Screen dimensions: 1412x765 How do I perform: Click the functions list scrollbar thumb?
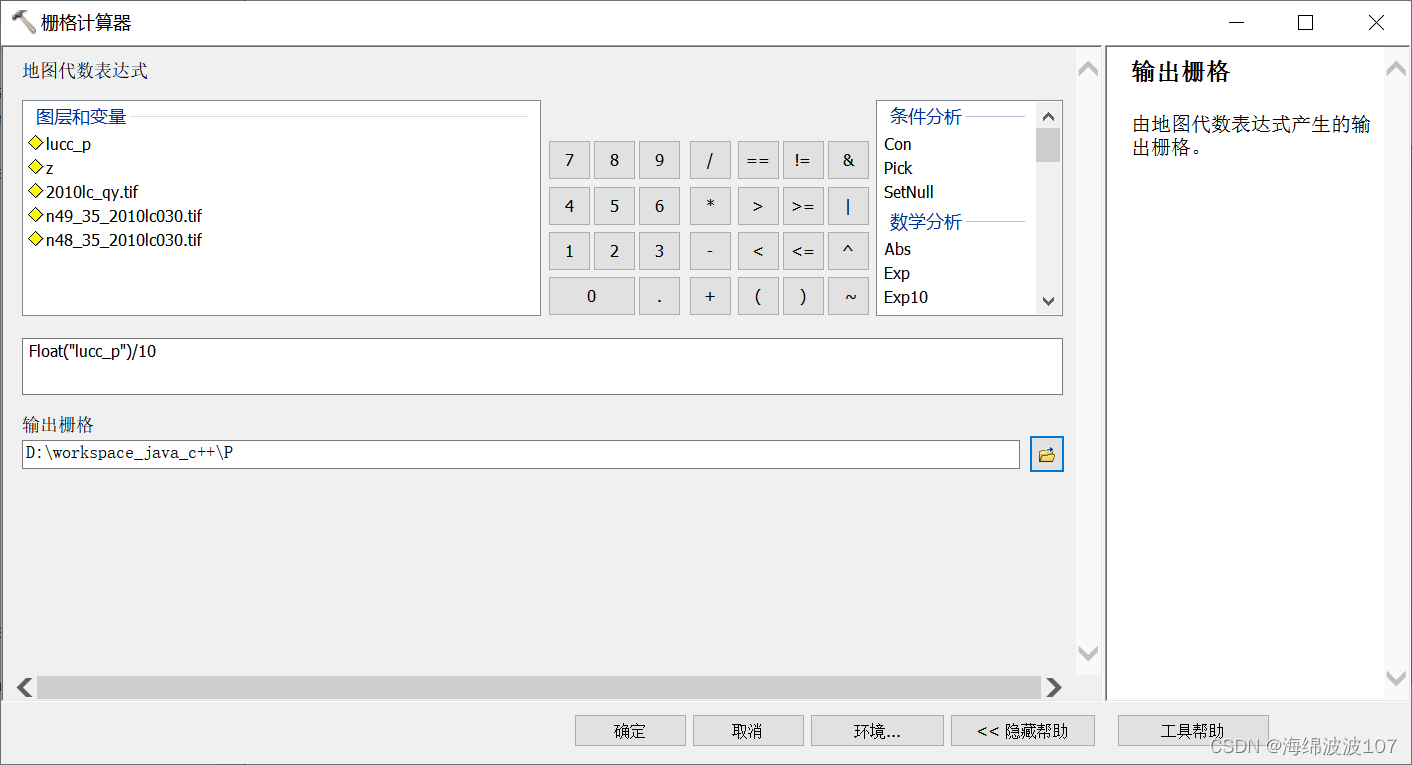pos(1048,145)
